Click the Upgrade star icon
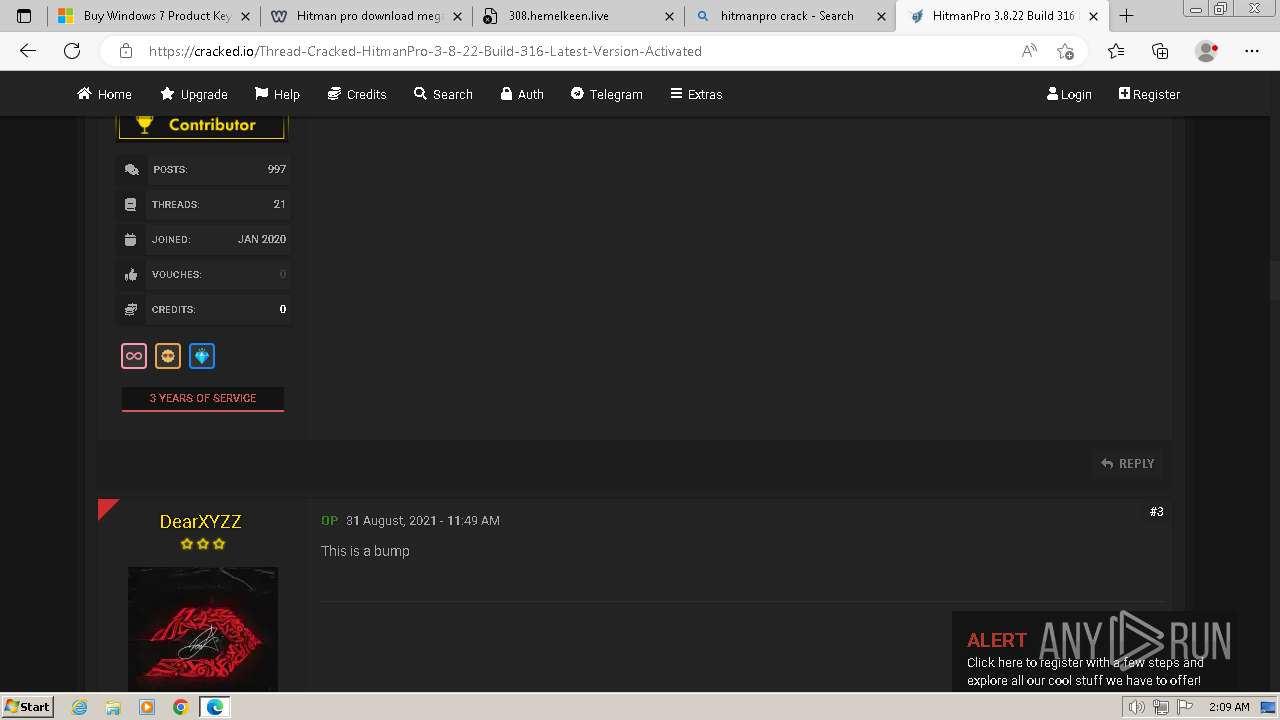The height and width of the screenshot is (720, 1280). click(x=168, y=93)
